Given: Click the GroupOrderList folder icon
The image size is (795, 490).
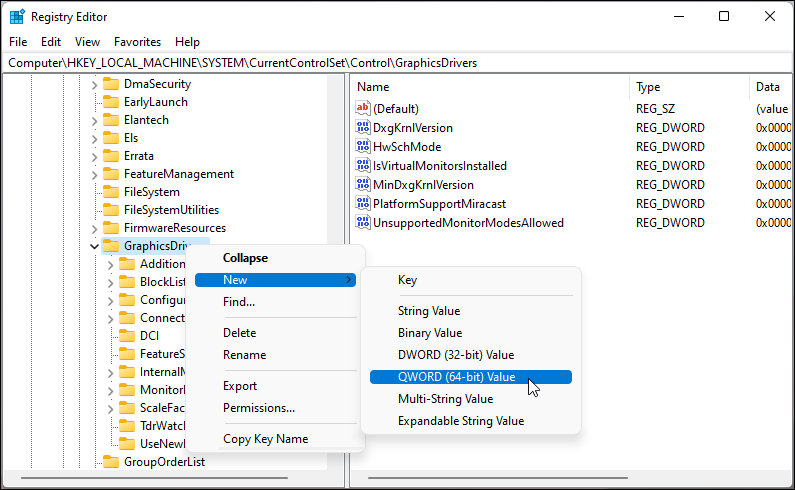Looking at the screenshot, I should pos(111,462).
